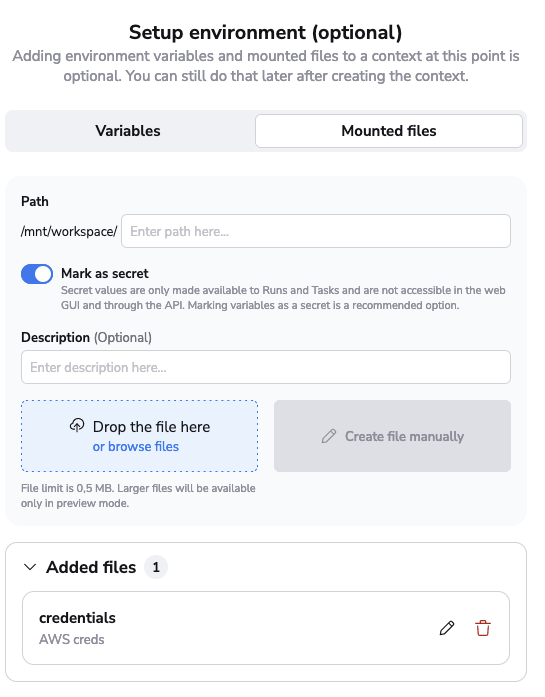This screenshot has height=697, width=545.
Task: Click the Added files heading
Action: click(x=91, y=567)
